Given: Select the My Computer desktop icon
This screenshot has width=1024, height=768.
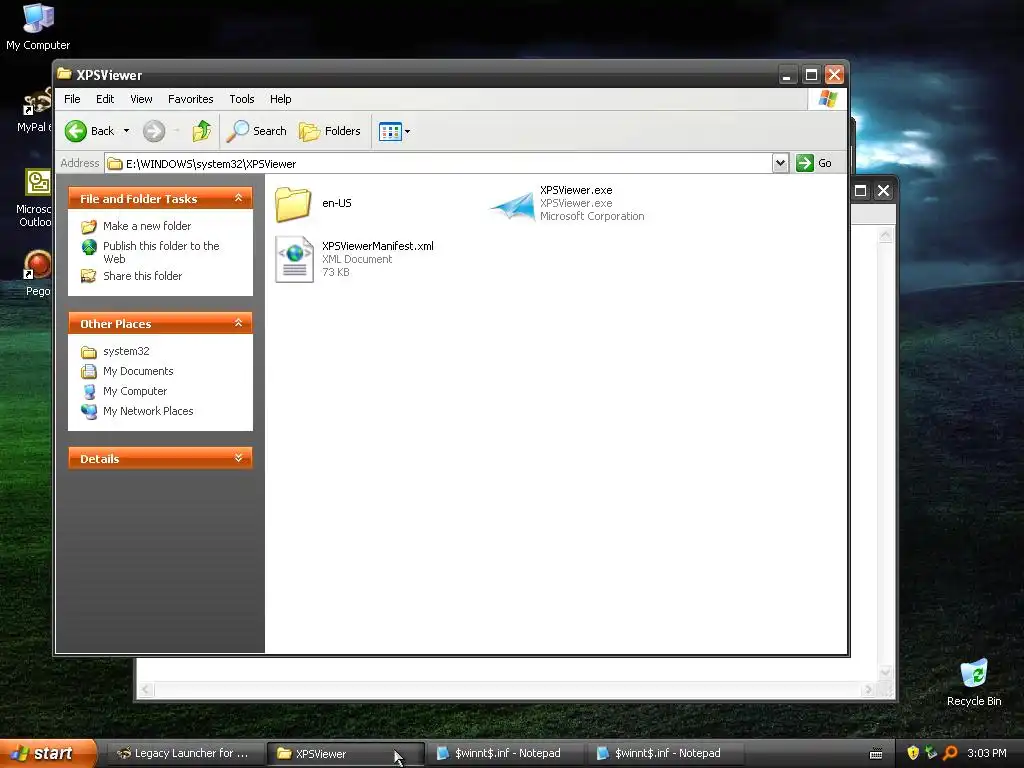Looking at the screenshot, I should [x=38, y=27].
